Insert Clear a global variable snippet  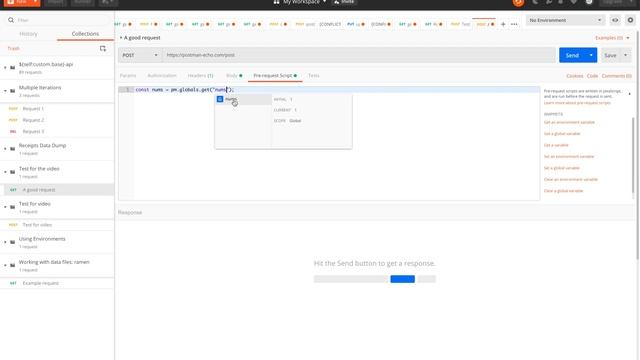[x=563, y=191]
